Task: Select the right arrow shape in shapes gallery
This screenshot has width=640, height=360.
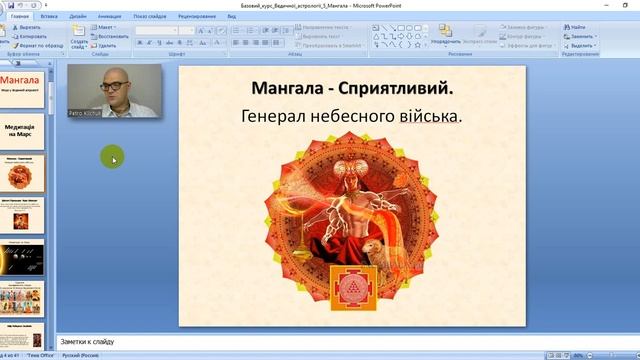Action: click(x=401, y=36)
